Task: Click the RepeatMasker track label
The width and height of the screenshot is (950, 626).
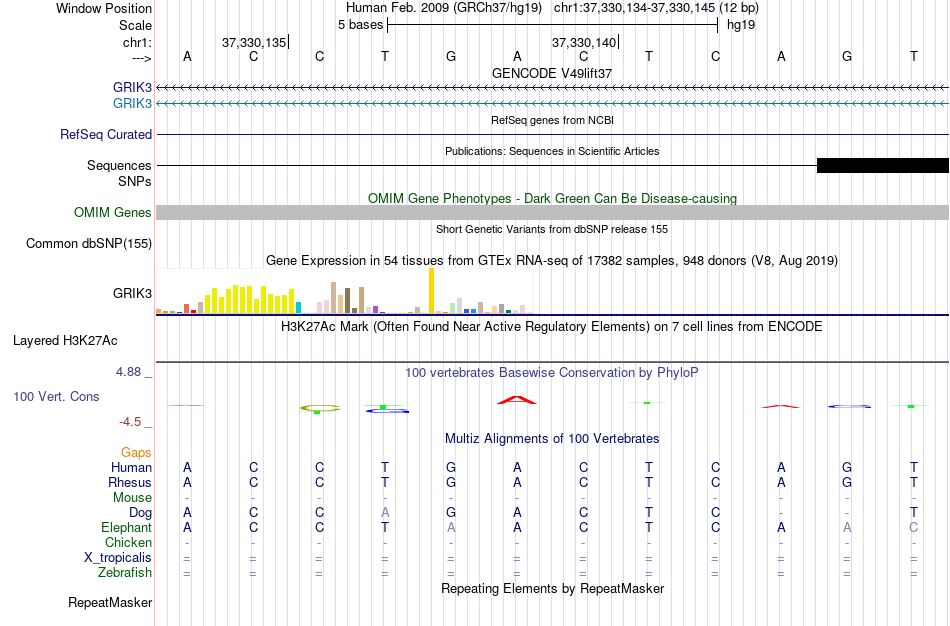Action: point(110,602)
